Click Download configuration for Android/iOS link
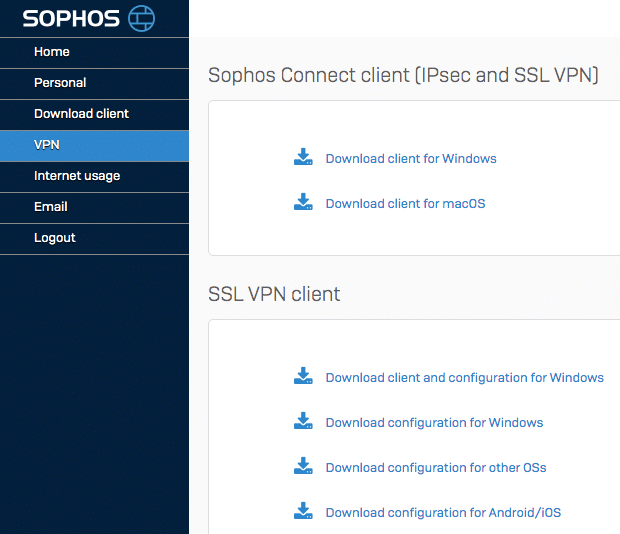This screenshot has height=534, width=620. (443, 513)
